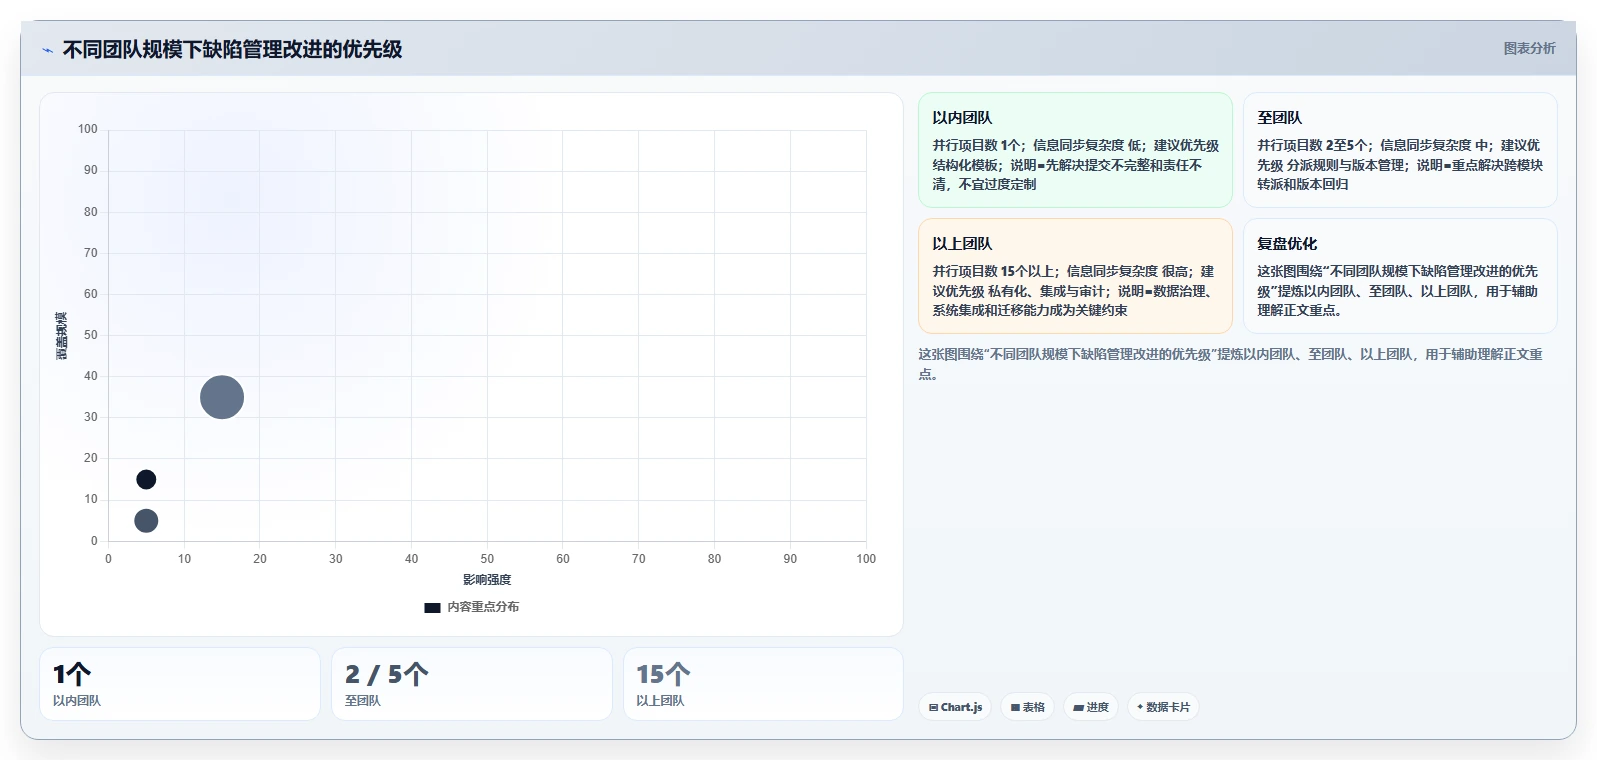Open the 以内团队 green card
Image resolution: width=1597 pixels, height=760 pixels.
click(1075, 150)
